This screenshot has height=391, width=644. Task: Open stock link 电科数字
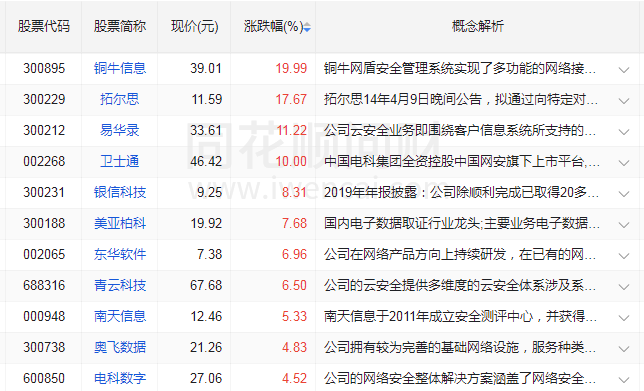pyautogui.click(x=120, y=378)
